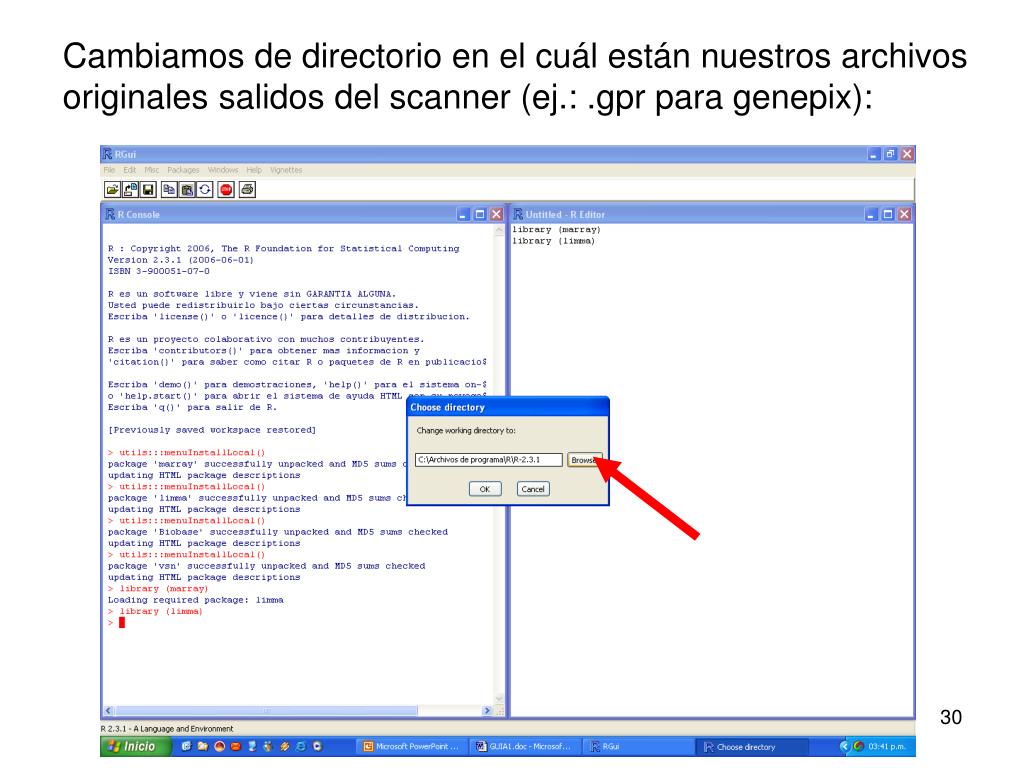Open the Windows menu
The width and height of the screenshot is (1024, 768).
pos(223,170)
